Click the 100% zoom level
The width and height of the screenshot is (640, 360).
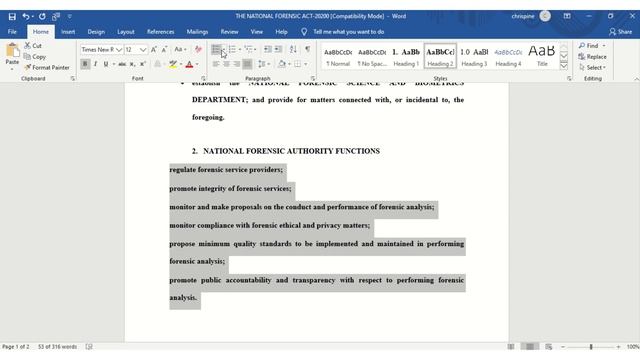pyautogui.click(x=633, y=347)
